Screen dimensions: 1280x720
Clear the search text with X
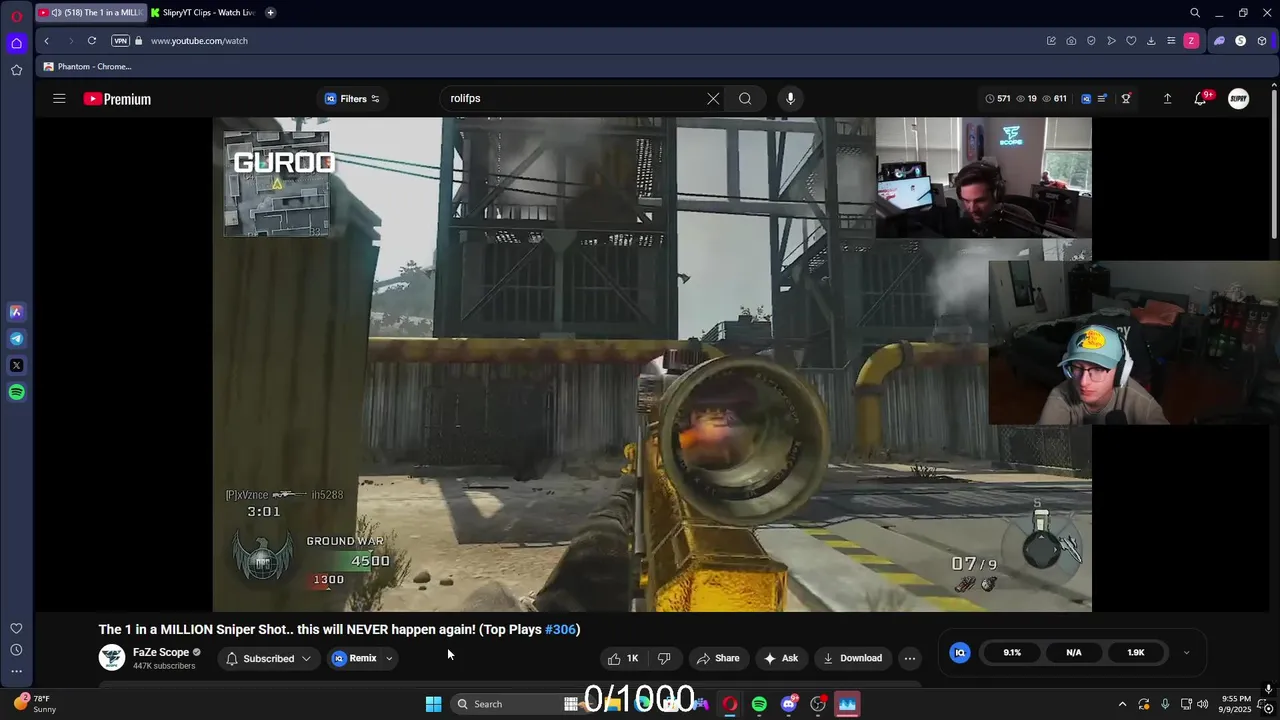click(713, 99)
